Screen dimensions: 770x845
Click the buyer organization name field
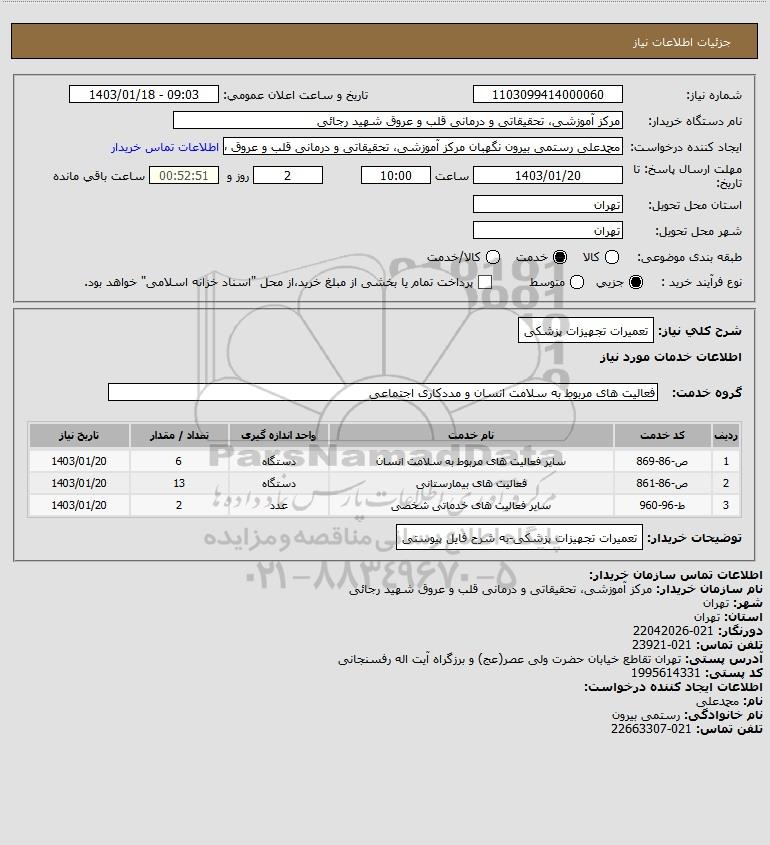point(398,121)
